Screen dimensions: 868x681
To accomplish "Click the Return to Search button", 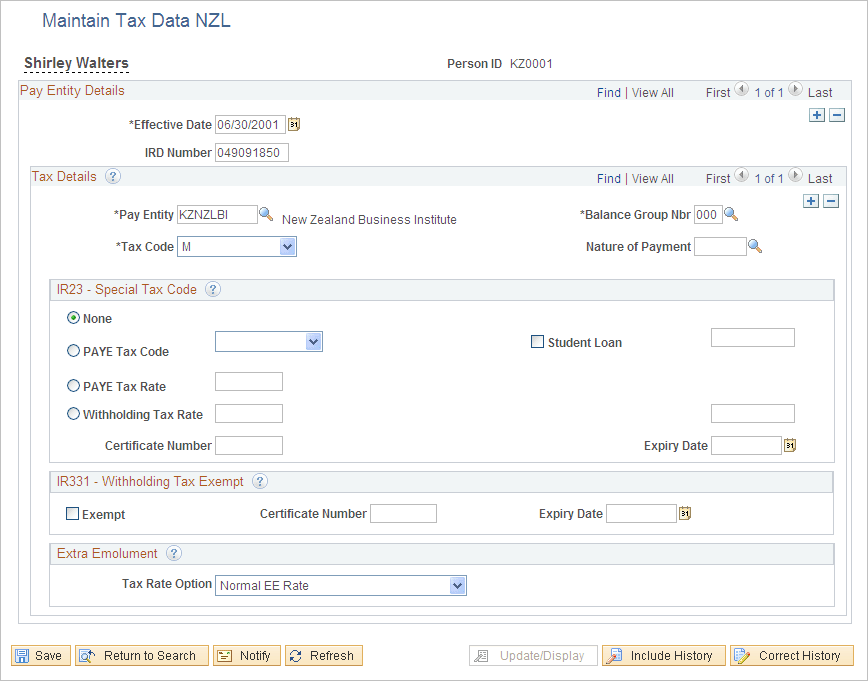I will pyautogui.click(x=141, y=655).
